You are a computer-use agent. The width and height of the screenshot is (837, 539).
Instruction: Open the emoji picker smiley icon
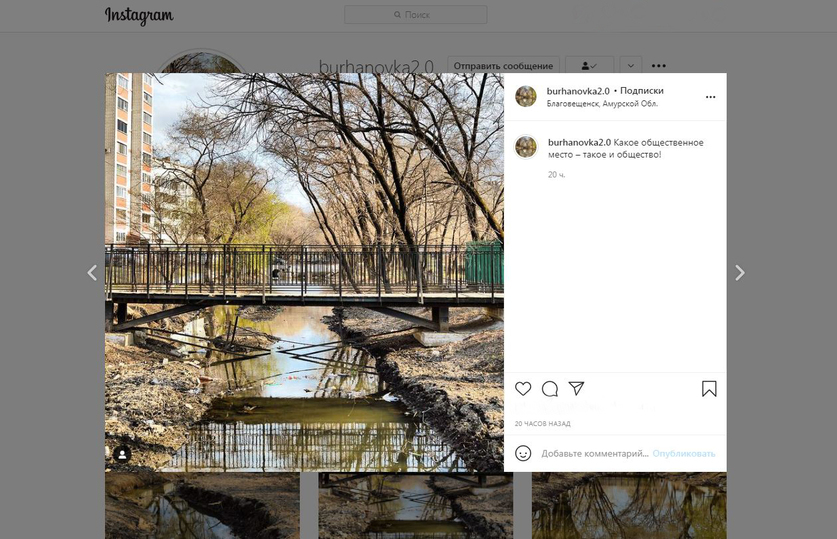[x=523, y=453]
